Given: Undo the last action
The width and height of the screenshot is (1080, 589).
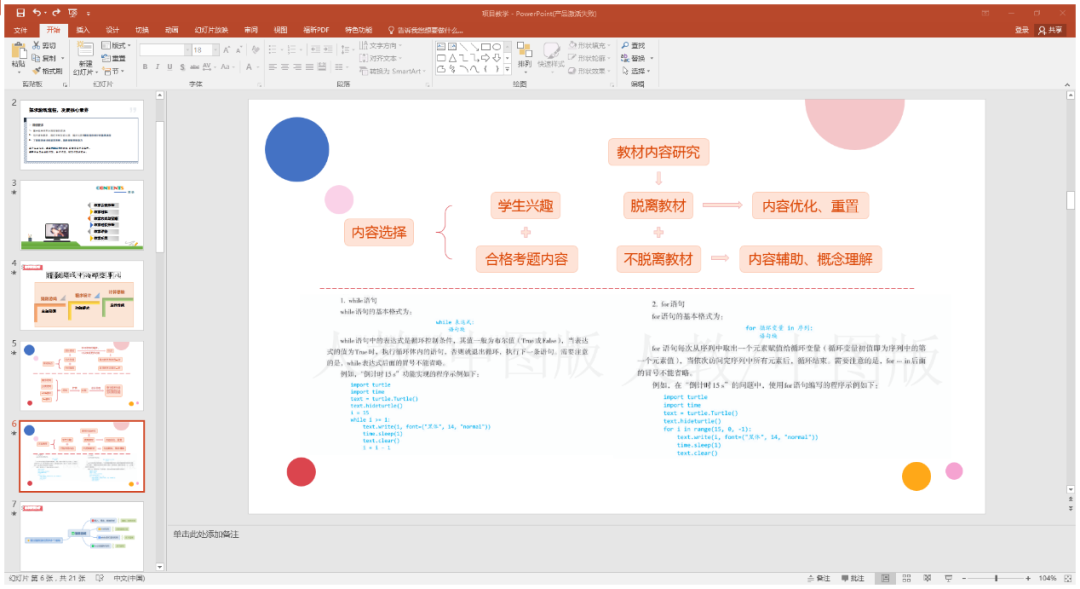Looking at the screenshot, I should [x=37, y=12].
